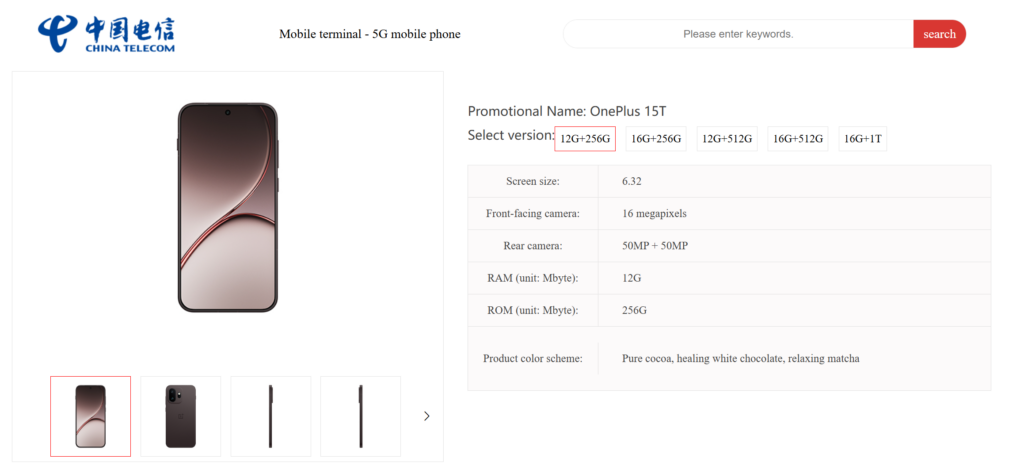Select the third thumbnail showing side profile
Image resolution: width=1024 pixels, height=473 pixels.
pos(271,416)
